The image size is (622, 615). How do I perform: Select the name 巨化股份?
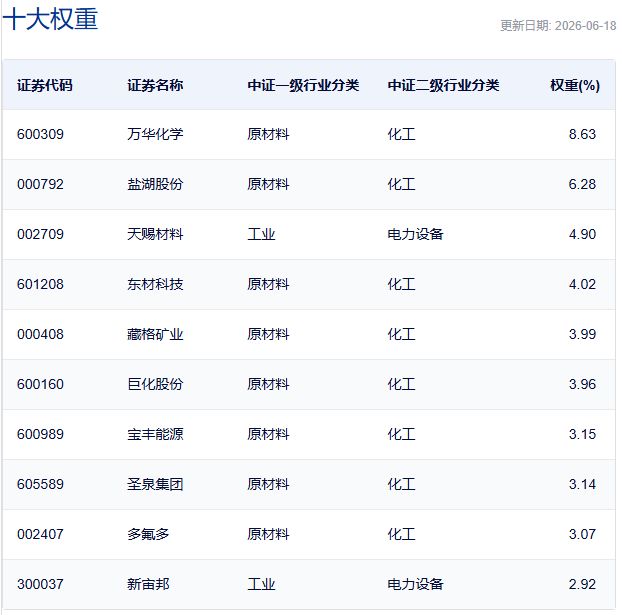(155, 384)
